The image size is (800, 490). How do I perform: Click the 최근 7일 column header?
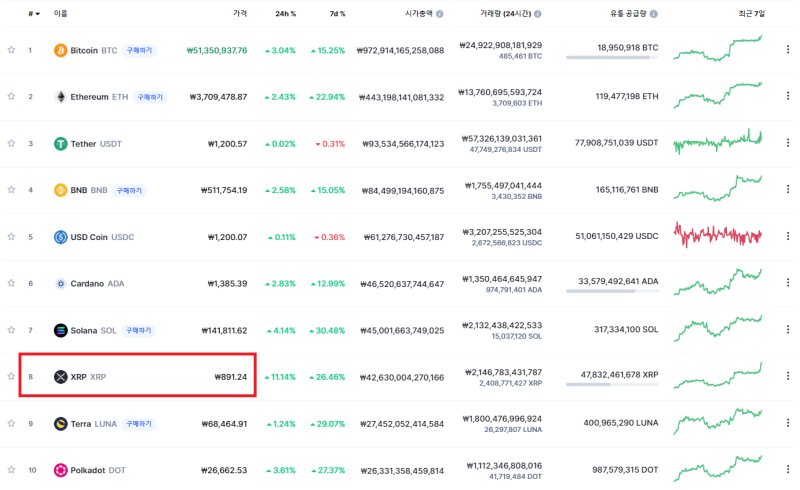coord(752,13)
